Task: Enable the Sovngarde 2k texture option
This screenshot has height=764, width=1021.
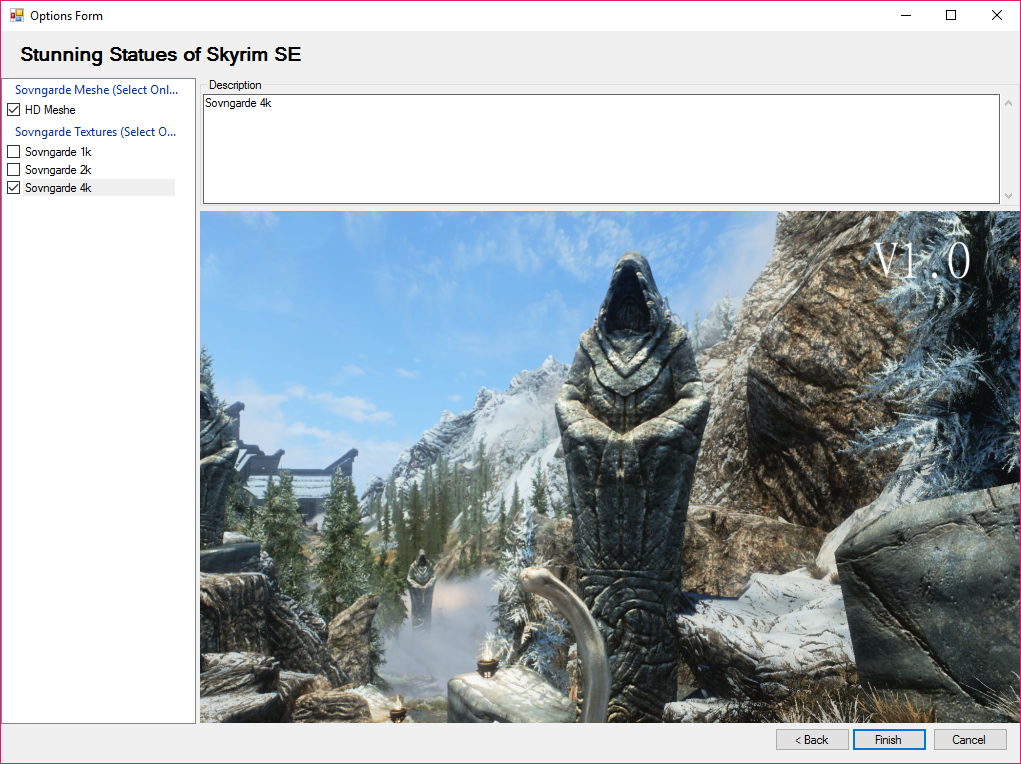Action: (x=14, y=170)
